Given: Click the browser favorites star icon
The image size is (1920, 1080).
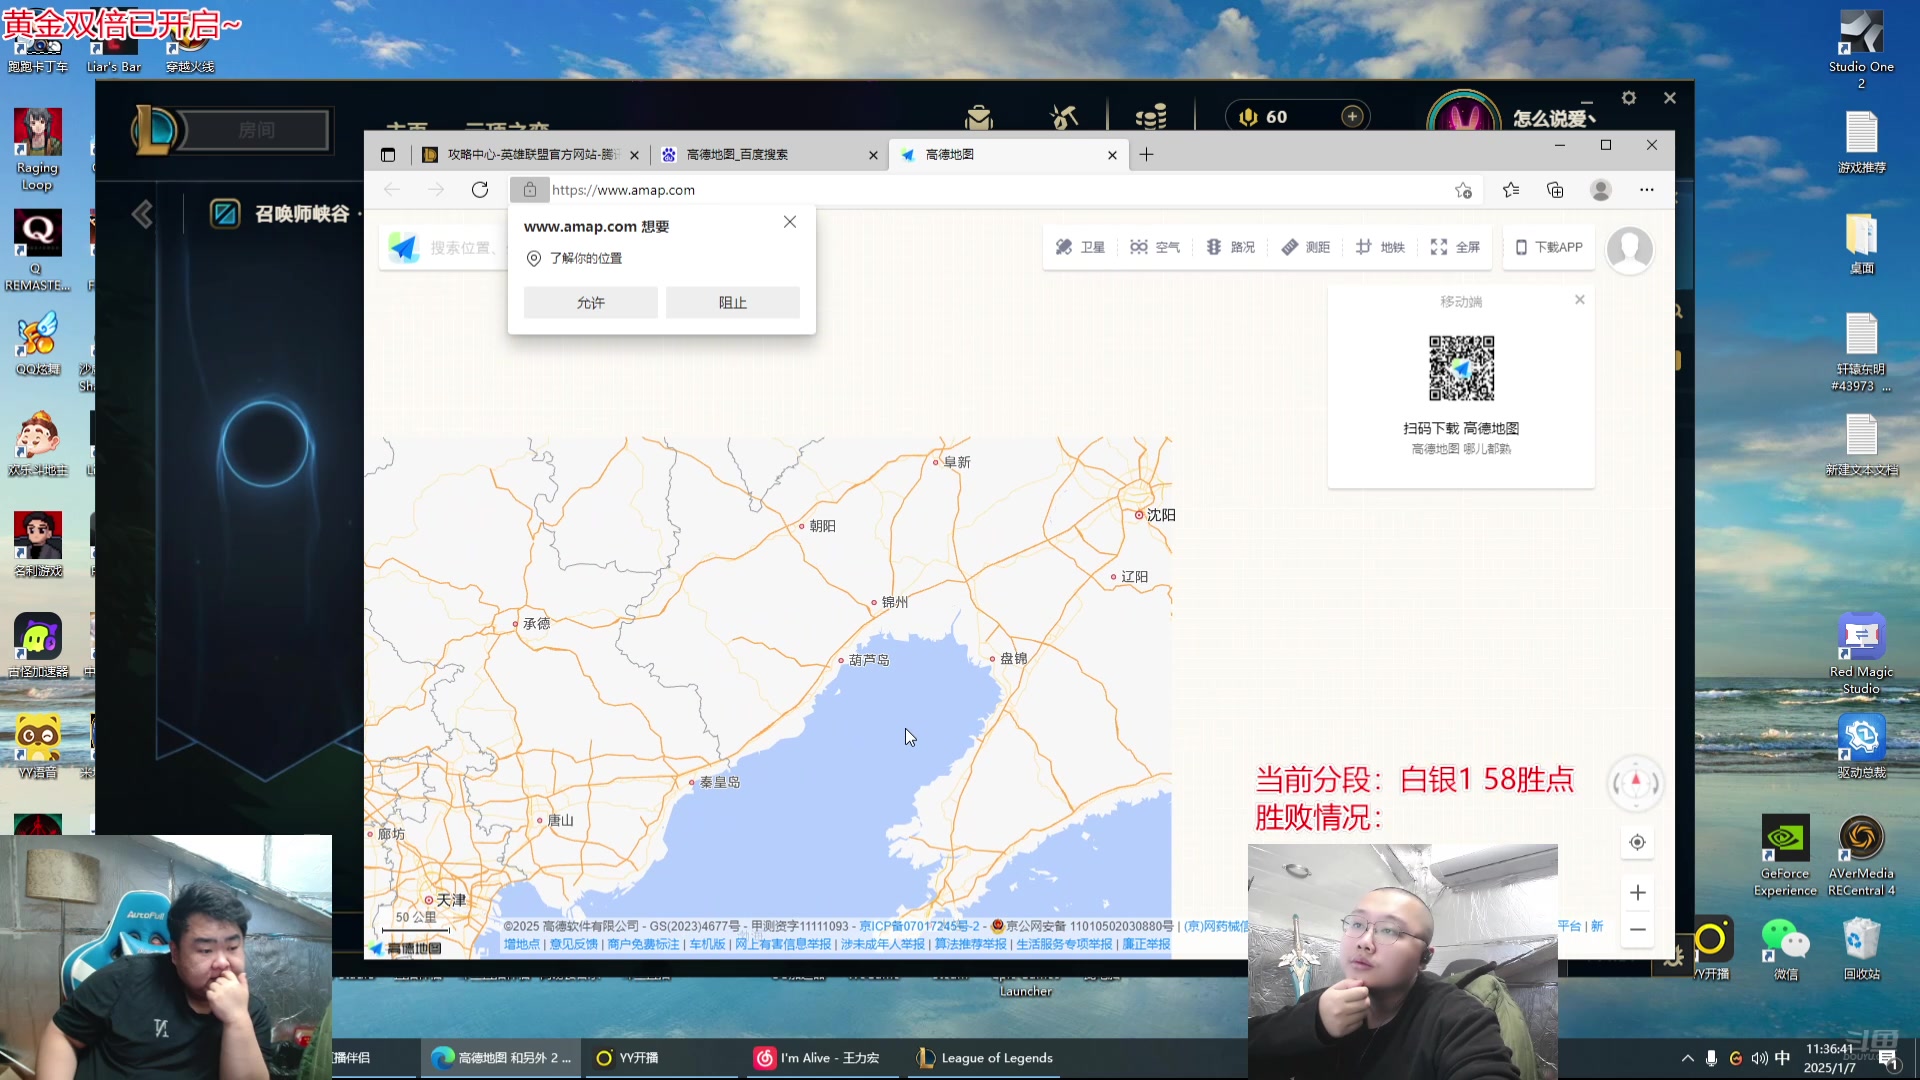Looking at the screenshot, I should click(1510, 189).
